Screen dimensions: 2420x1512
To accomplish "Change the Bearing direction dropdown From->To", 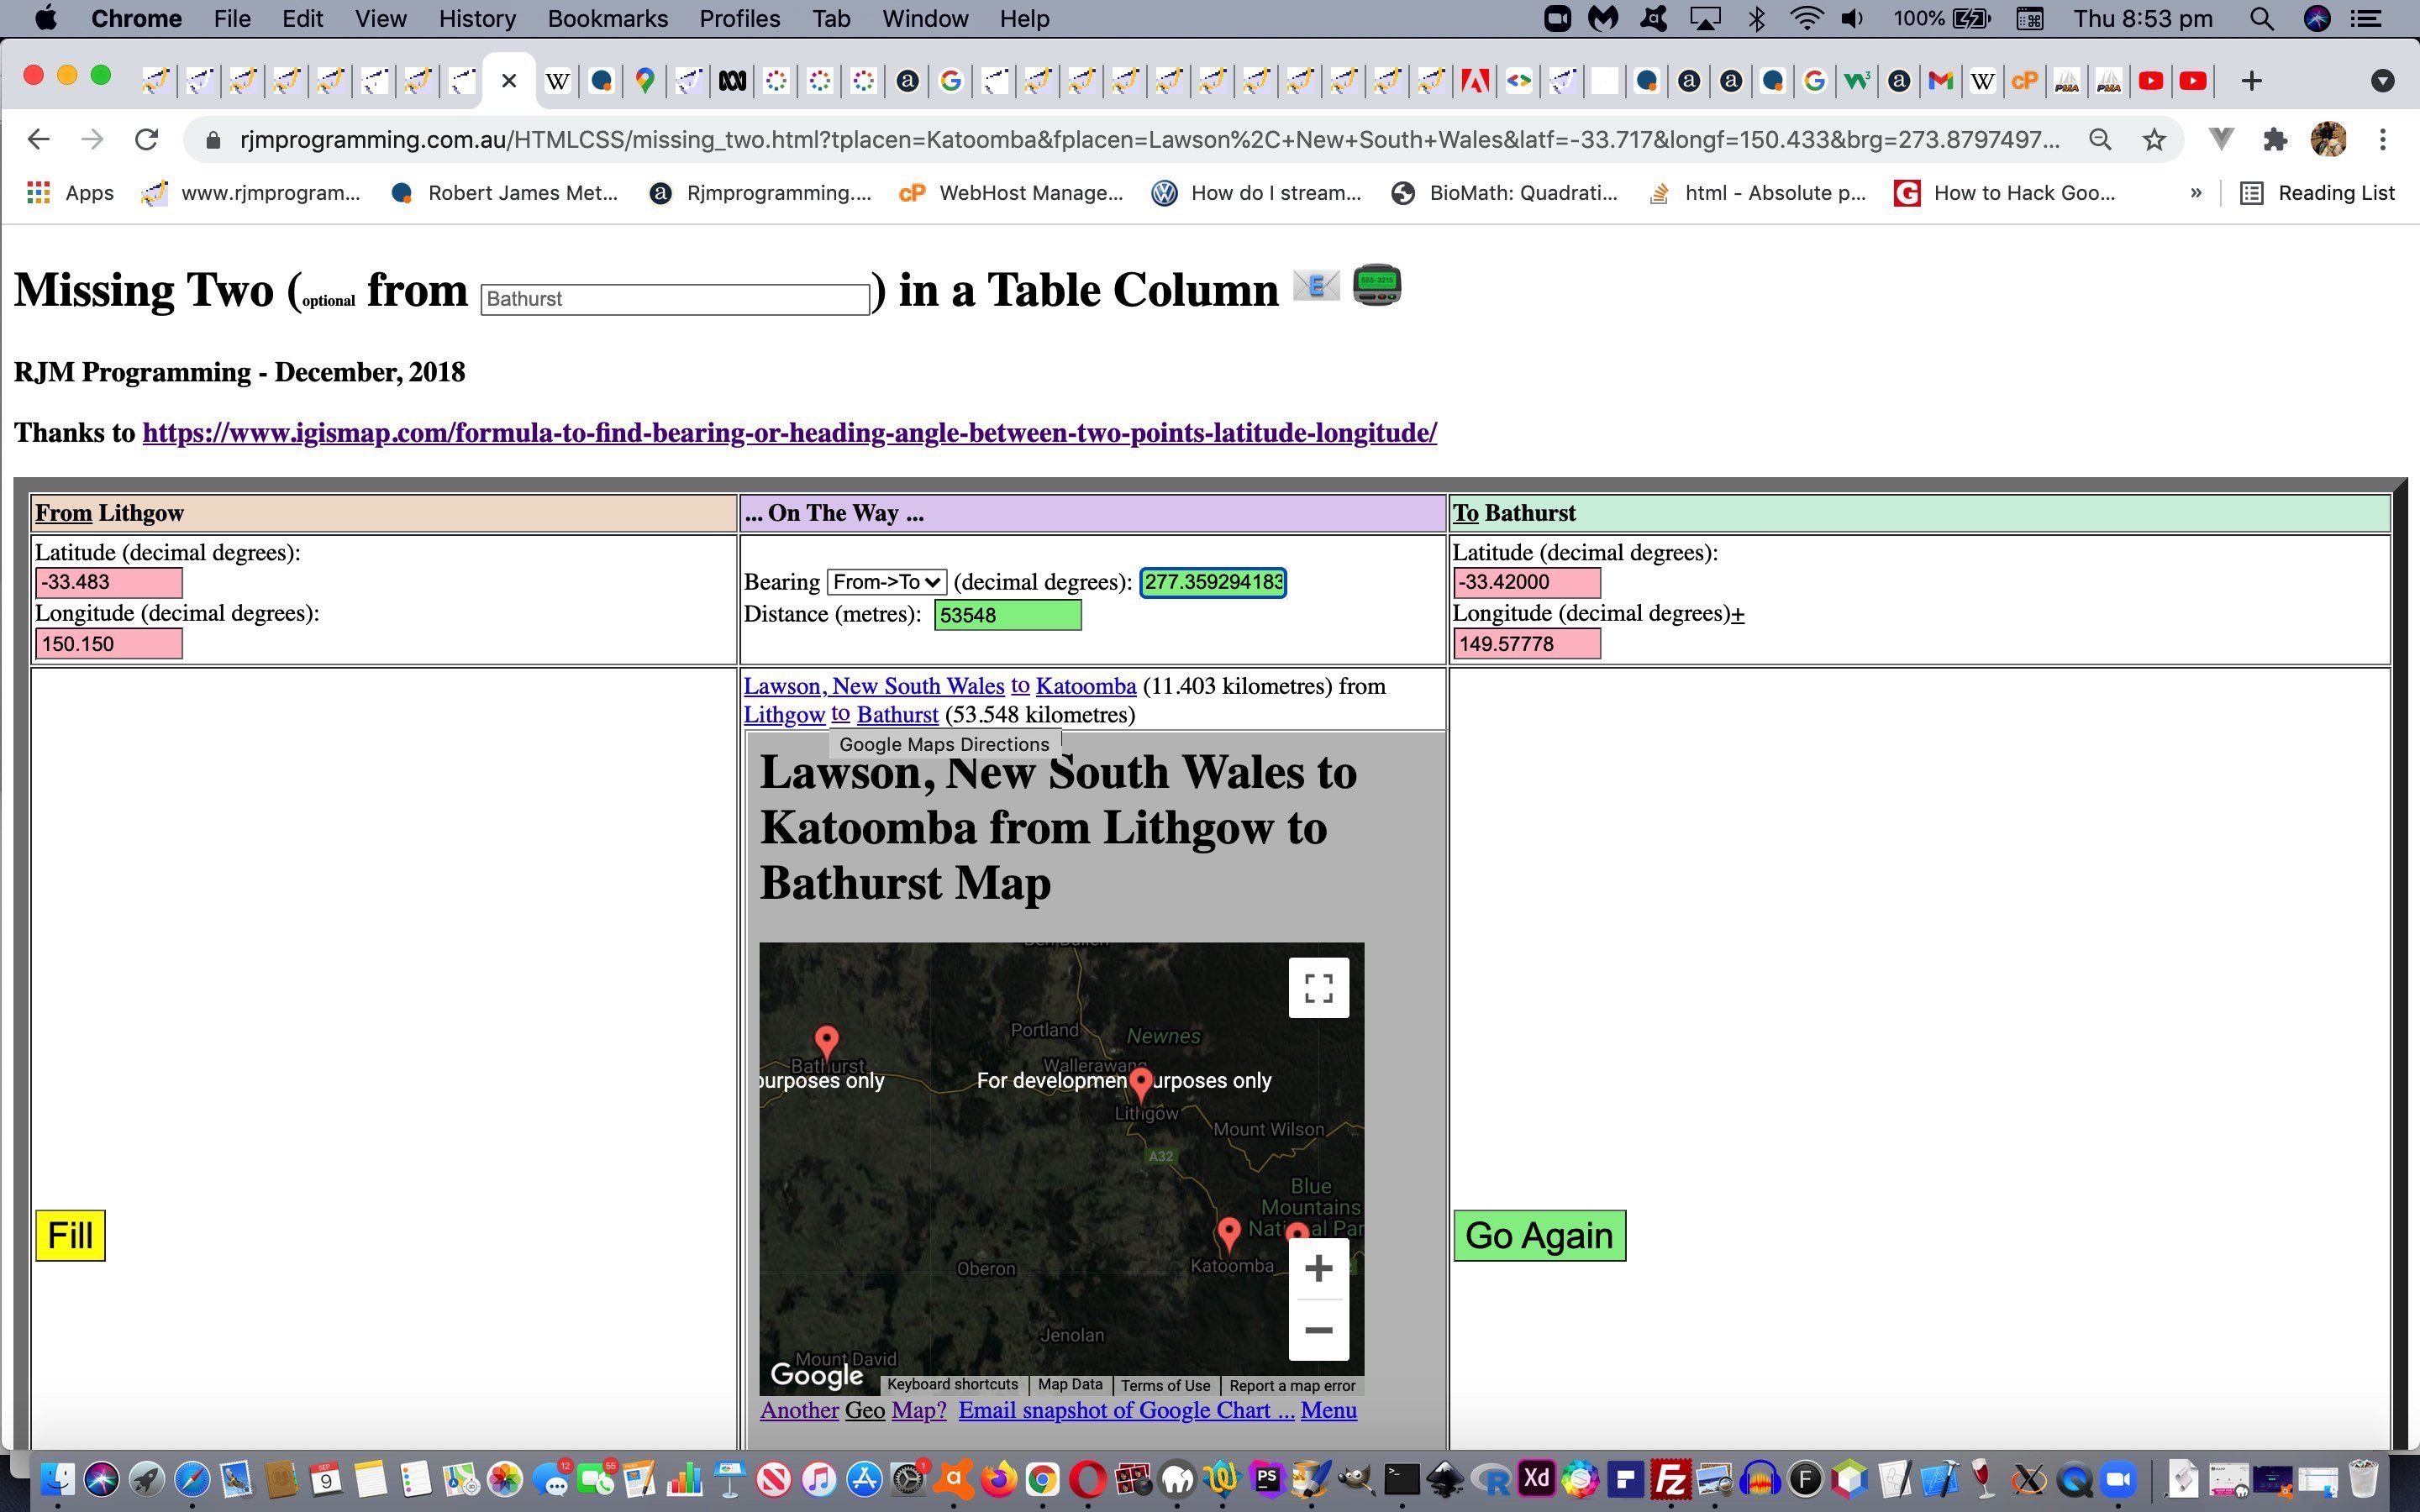I will click(x=883, y=582).
